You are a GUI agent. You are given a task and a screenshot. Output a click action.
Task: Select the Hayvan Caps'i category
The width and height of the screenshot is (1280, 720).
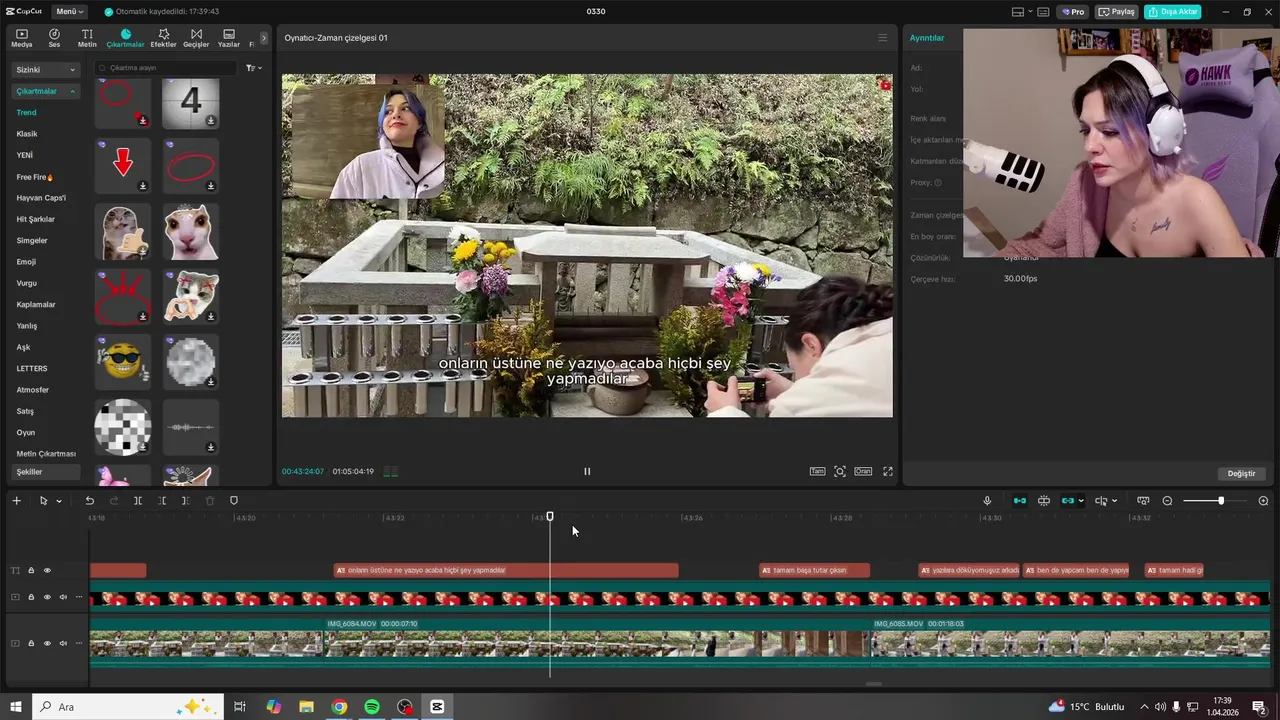pos(41,198)
